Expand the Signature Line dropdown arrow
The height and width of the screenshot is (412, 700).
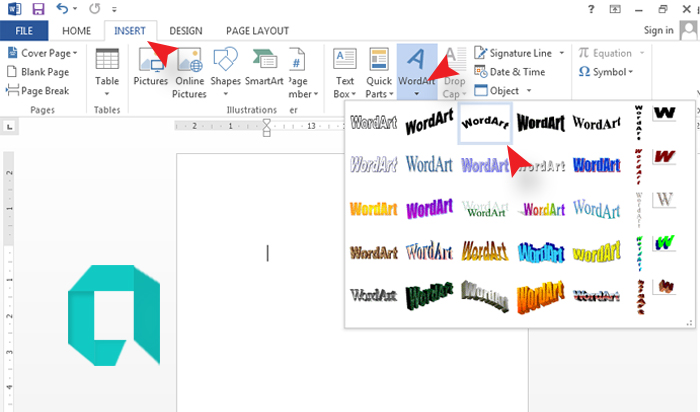[562, 53]
